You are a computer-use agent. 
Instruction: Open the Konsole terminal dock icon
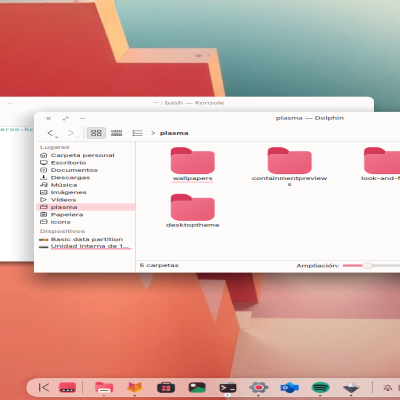coord(228,388)
